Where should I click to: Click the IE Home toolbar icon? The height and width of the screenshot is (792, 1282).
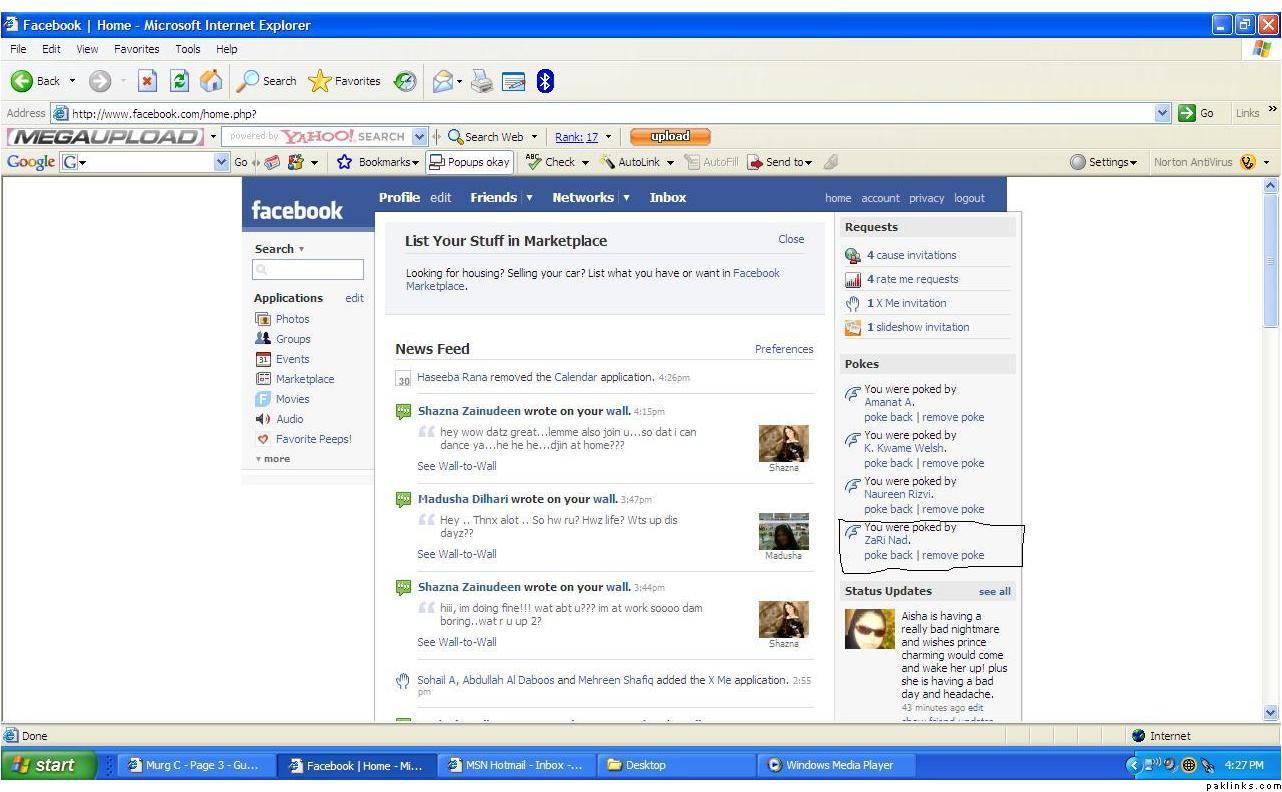211,81
